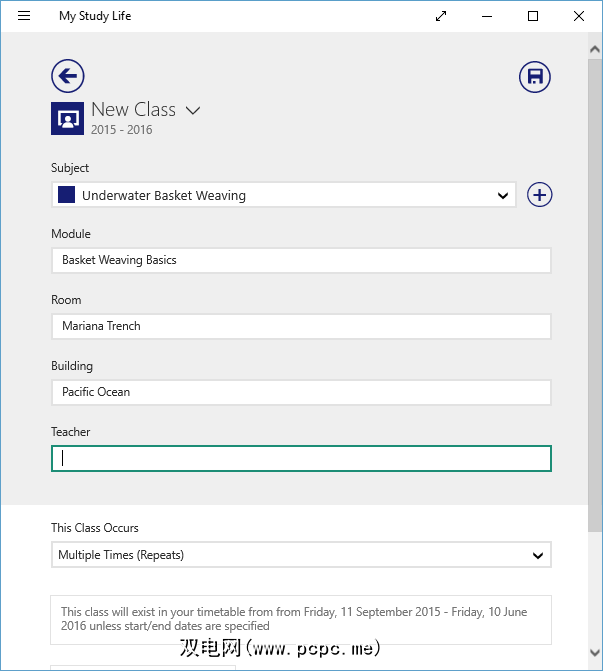
Task: Click the empty Teacher input field
Action: point(300,458)
